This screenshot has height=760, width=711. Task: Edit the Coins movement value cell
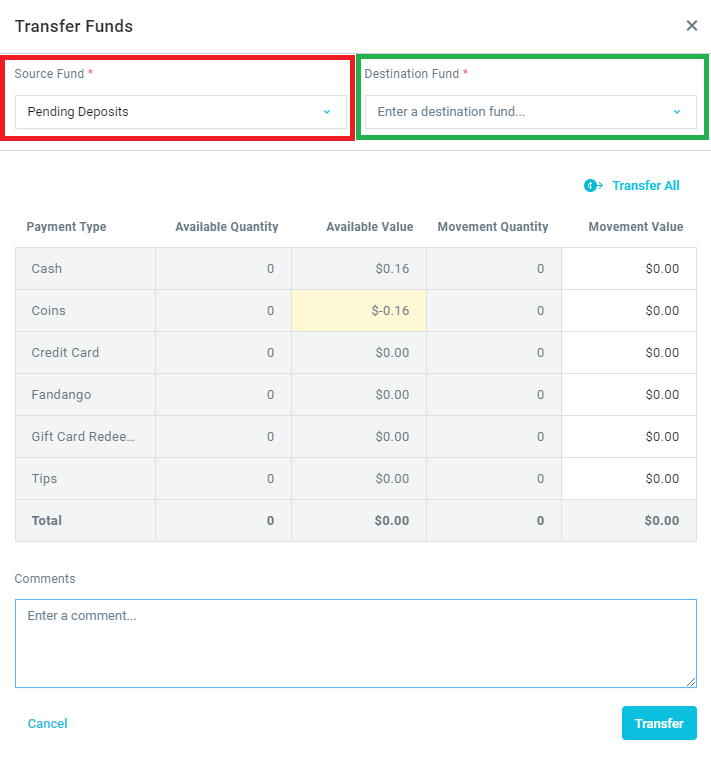pyautogui.click(x=629, y=311)
